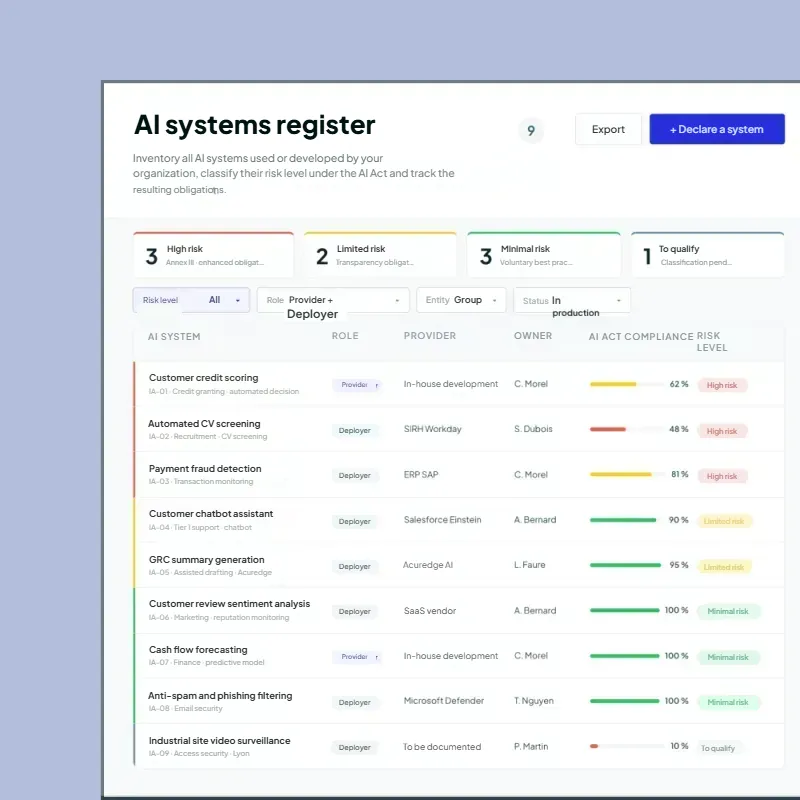The image size is (800, 800).
Task: Select the Limited risk summary card
Action: 380,255
